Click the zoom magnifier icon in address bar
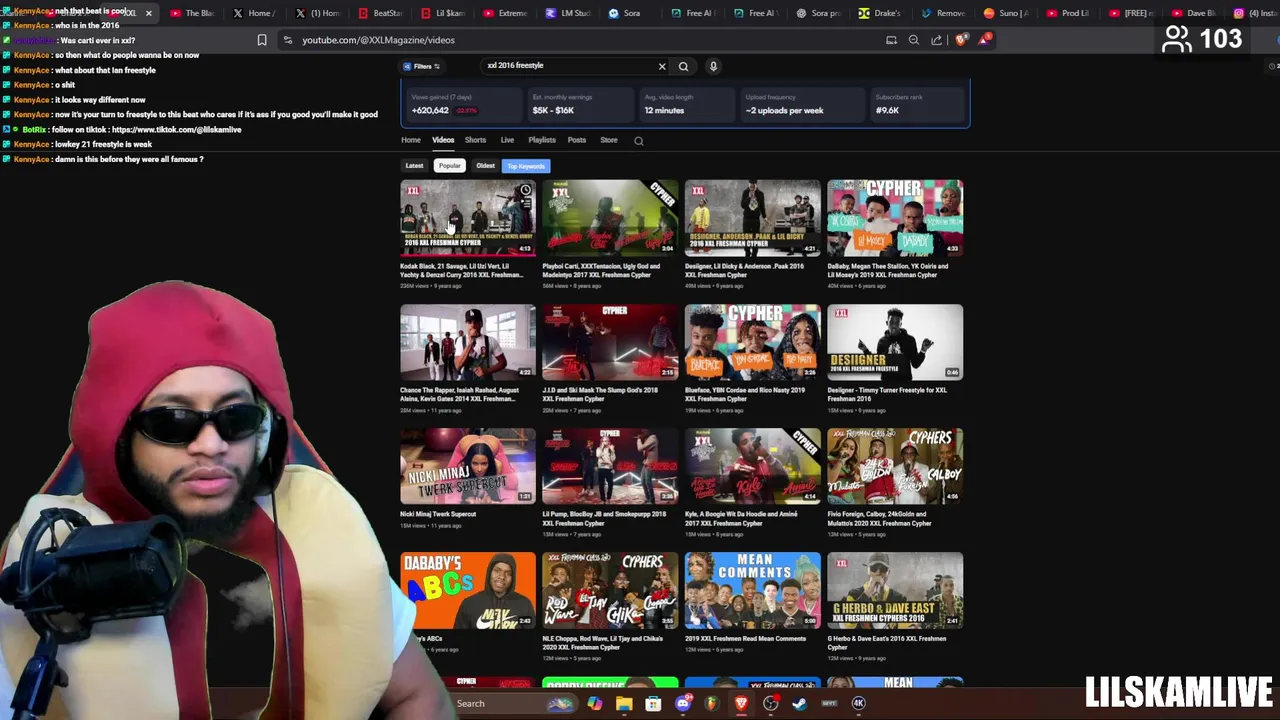This screenshot has width=1280, height=720. (x=914, y=40)
